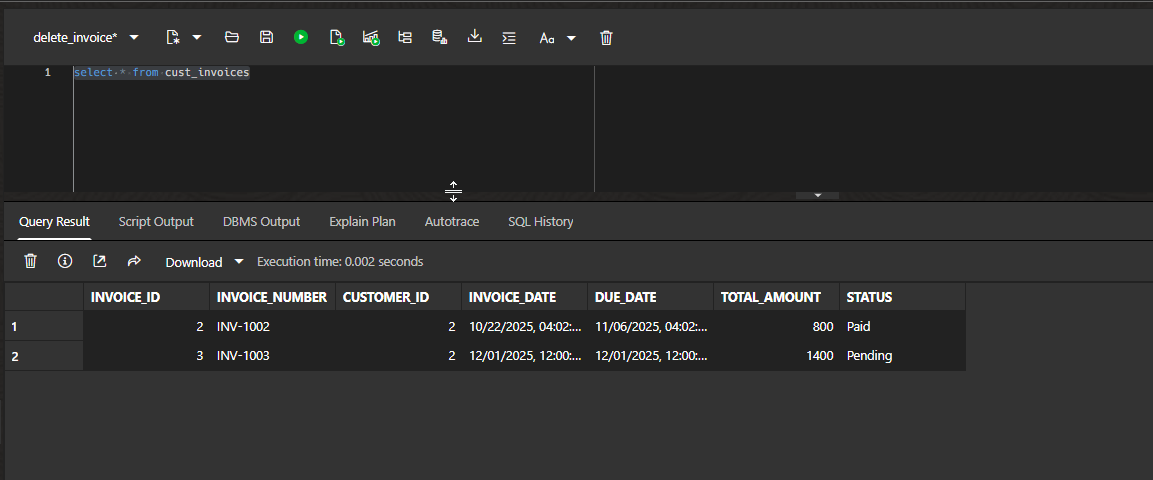The image size is (1153, 480).
Task: Open the Download dropdown arrow
Action: [x=238, y=262]
